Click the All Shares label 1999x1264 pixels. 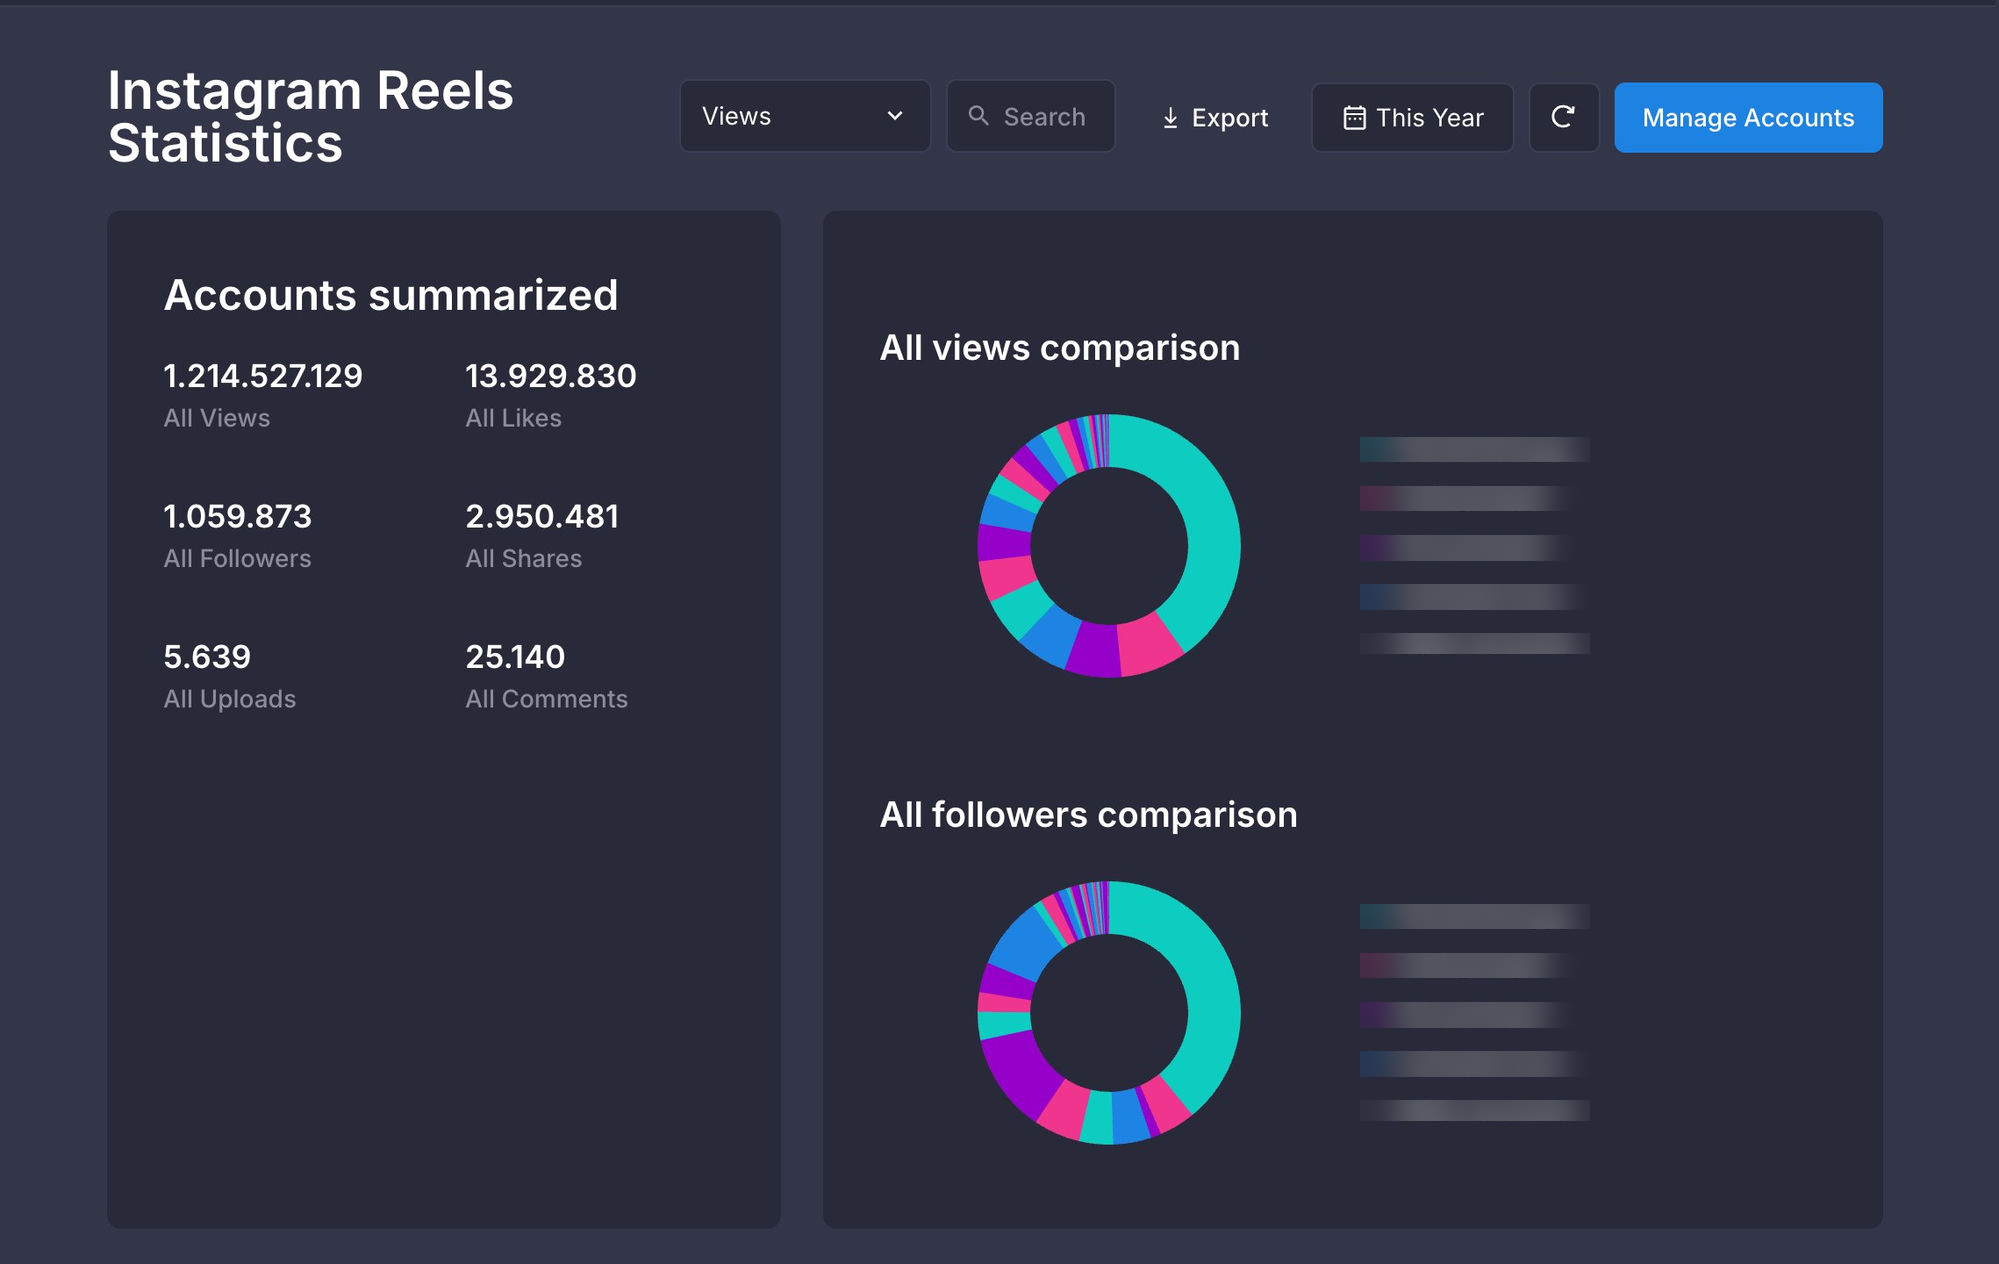point(523,558)
